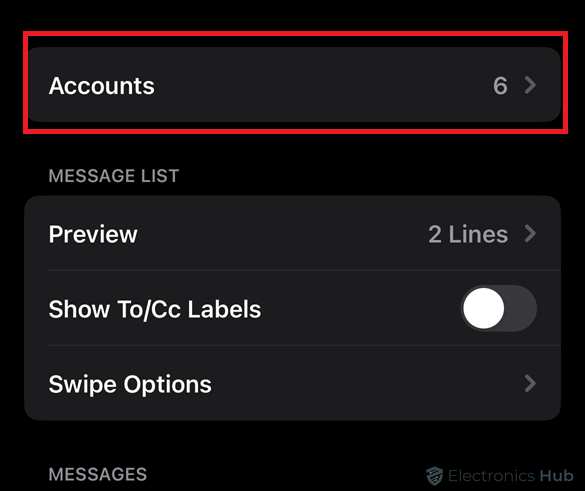Screen dimensions: 585x491
Task: Click the Electronics Hub shield logo icon
Action: coord(435,476)
